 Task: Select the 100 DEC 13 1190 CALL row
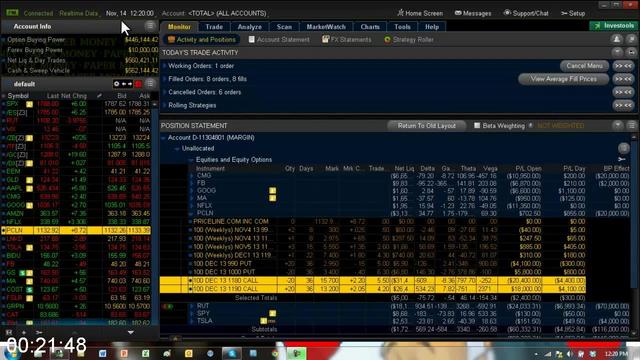373,289
